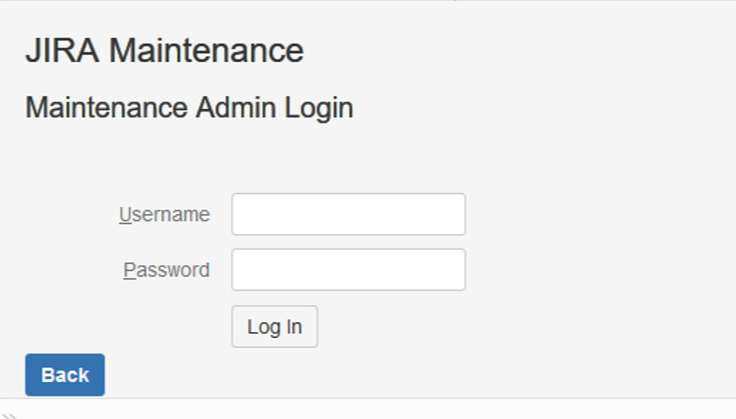Click the JIRA Maintenance heading
The width and height of the screenshot is (736, 419).
click(164, 51)
